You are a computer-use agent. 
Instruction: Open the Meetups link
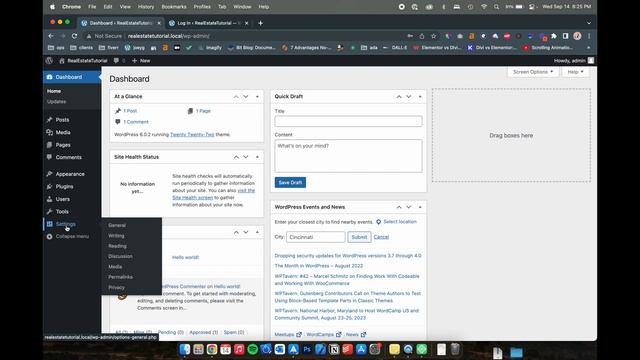(288, 334)
